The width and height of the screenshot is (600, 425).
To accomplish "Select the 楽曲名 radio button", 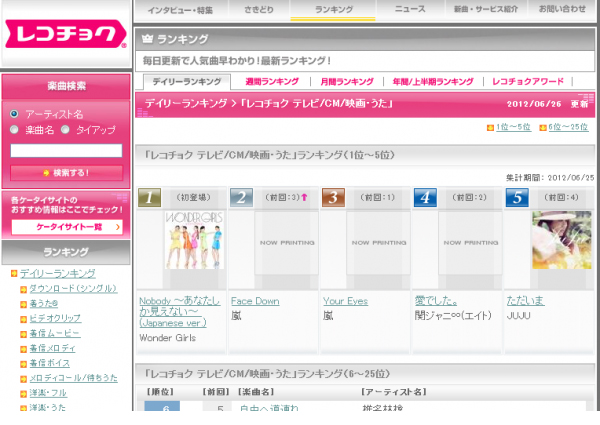I will [x=14, y=130].
